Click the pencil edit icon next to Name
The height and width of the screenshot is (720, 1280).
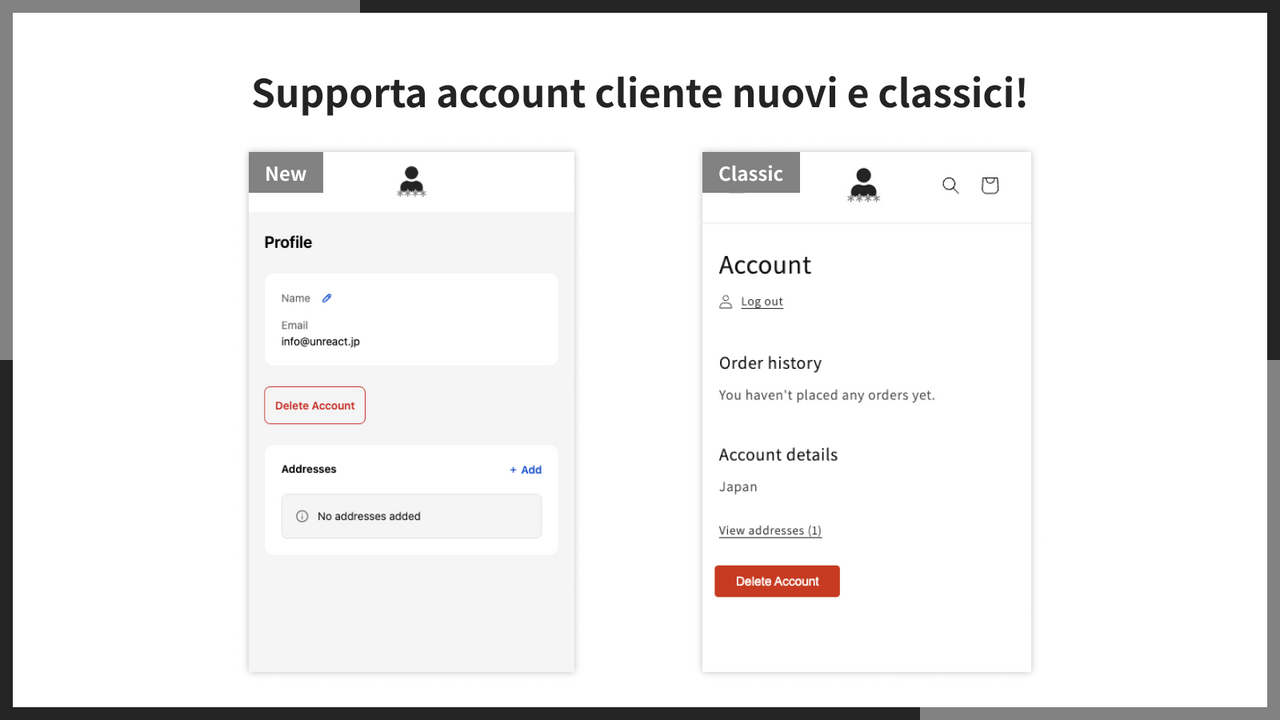327,298
